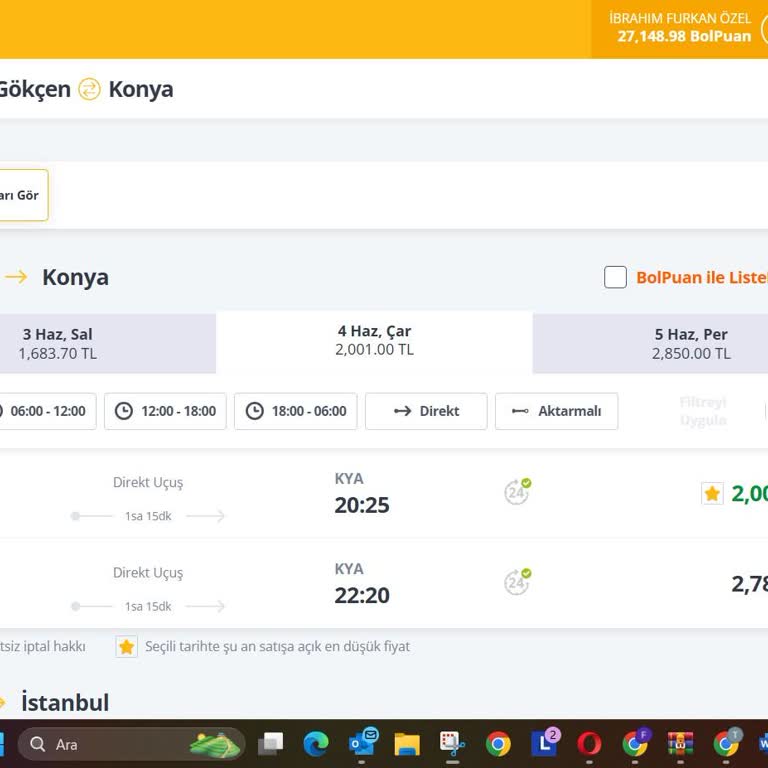The height and width of the screenshot is (768, 768).
Task: Click the green price of the 20:25 flight
Action: [749, 494]
